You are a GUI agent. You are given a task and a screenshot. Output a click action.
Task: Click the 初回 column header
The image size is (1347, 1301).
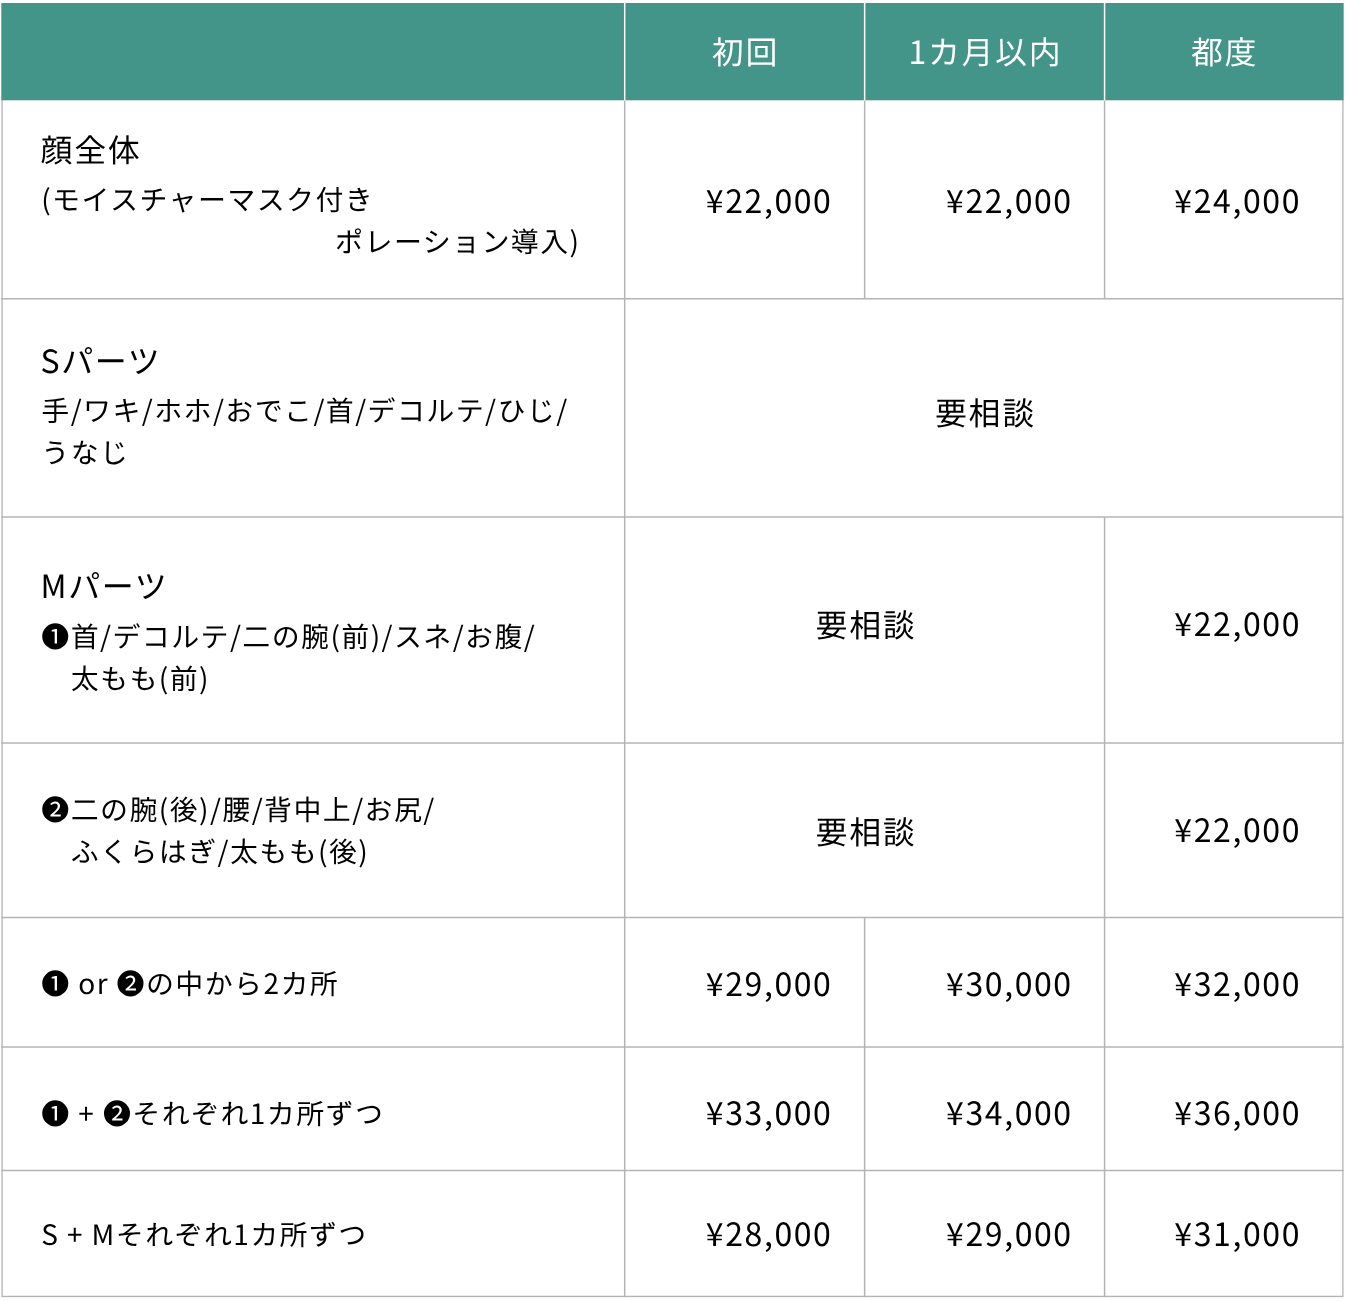[x=744, y=52]
